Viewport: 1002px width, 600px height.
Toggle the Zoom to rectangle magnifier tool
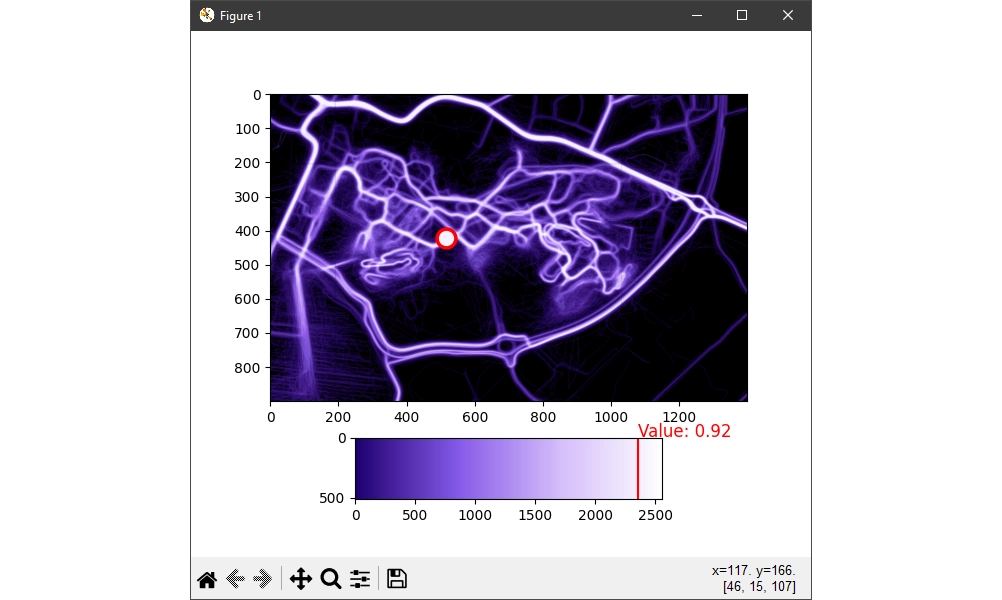331,579
